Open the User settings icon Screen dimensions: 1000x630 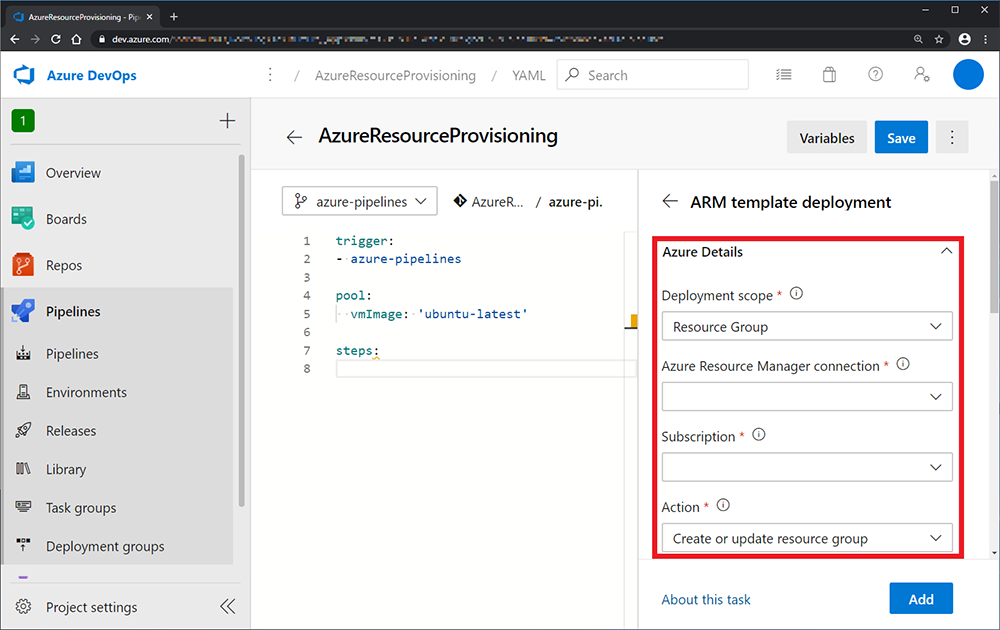click(x=922, y=75)
